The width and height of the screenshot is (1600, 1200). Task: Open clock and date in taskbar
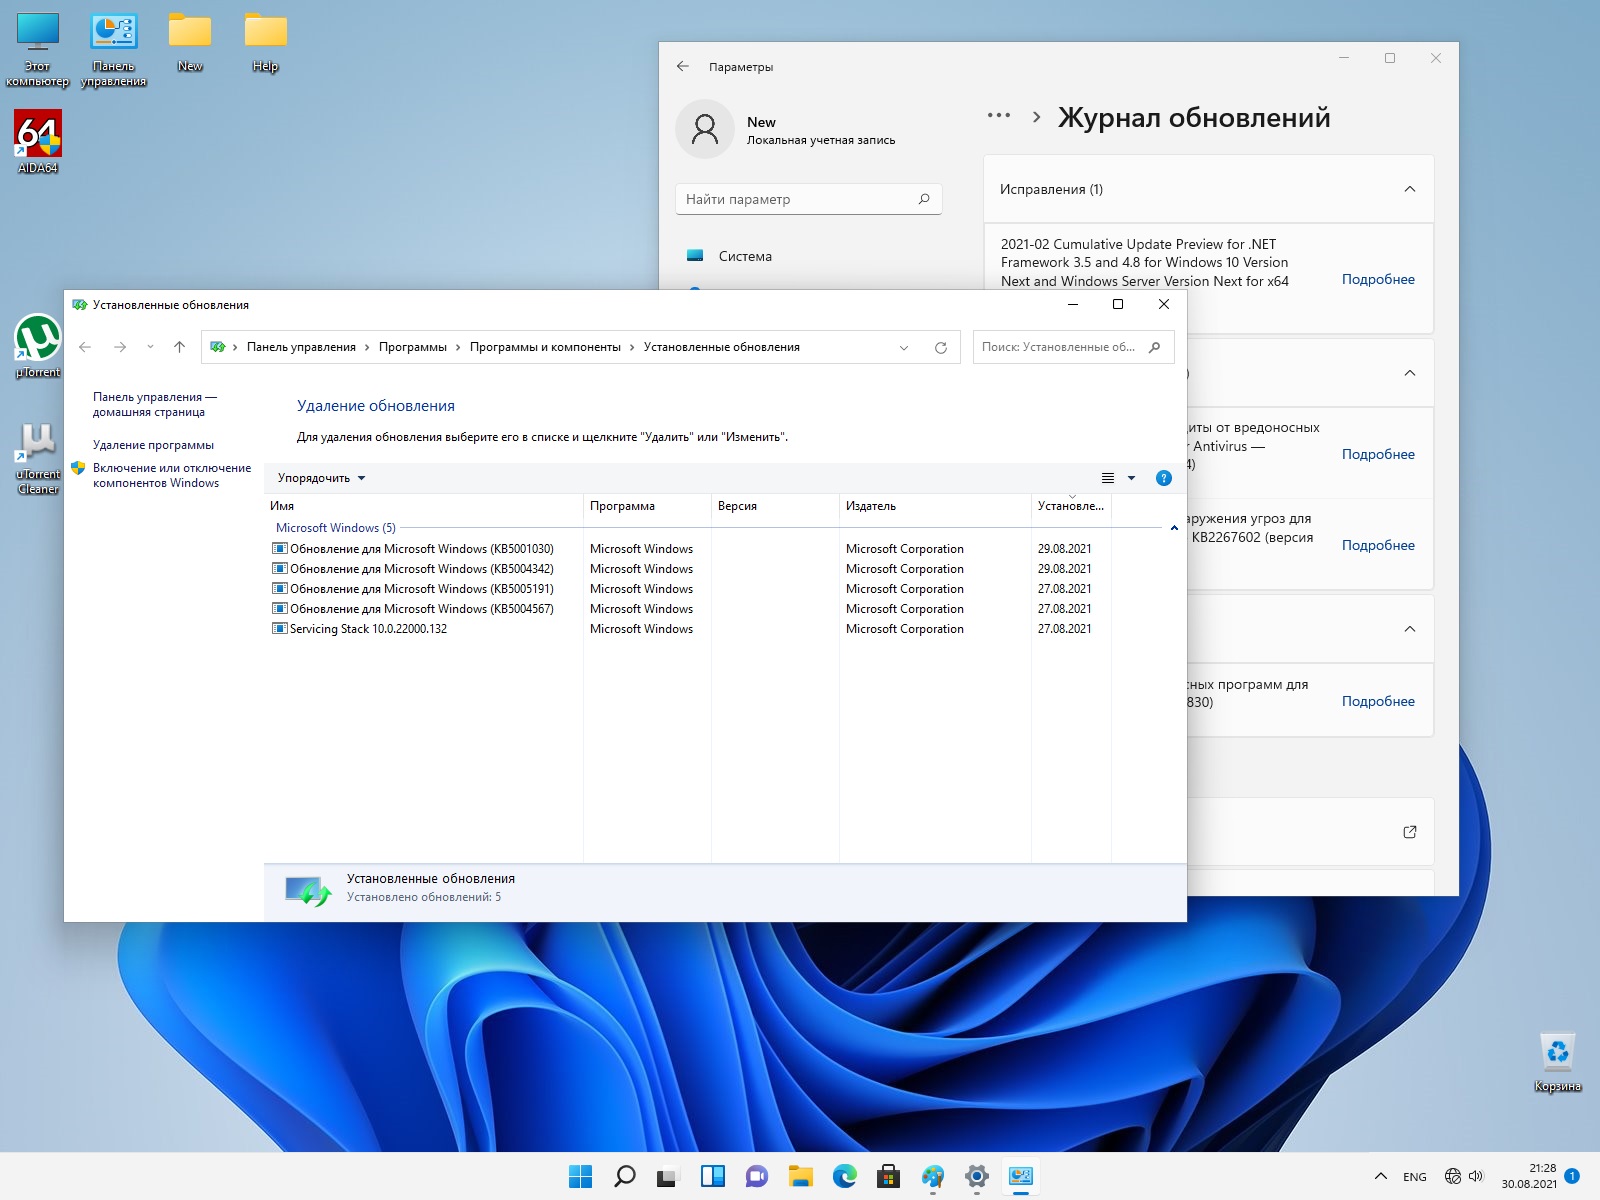(x=1528, y=1176)
